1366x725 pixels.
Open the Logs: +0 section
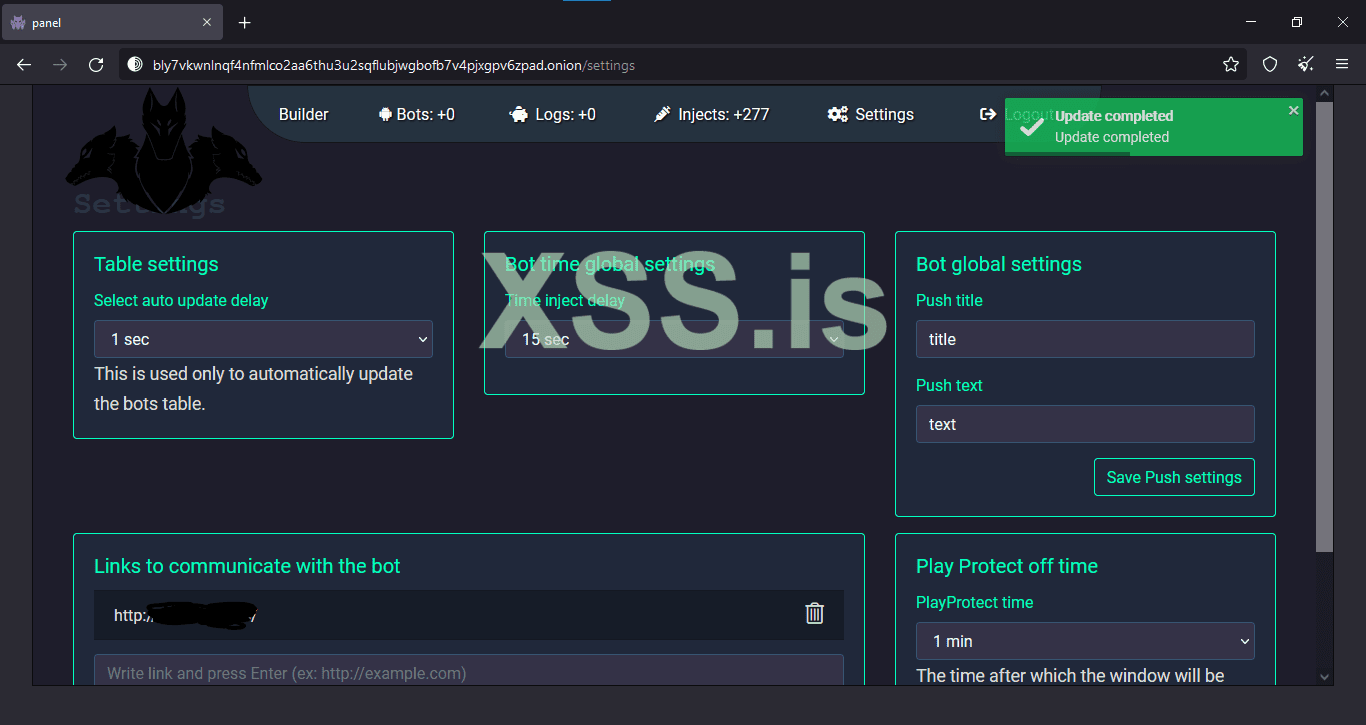point(552,114)
